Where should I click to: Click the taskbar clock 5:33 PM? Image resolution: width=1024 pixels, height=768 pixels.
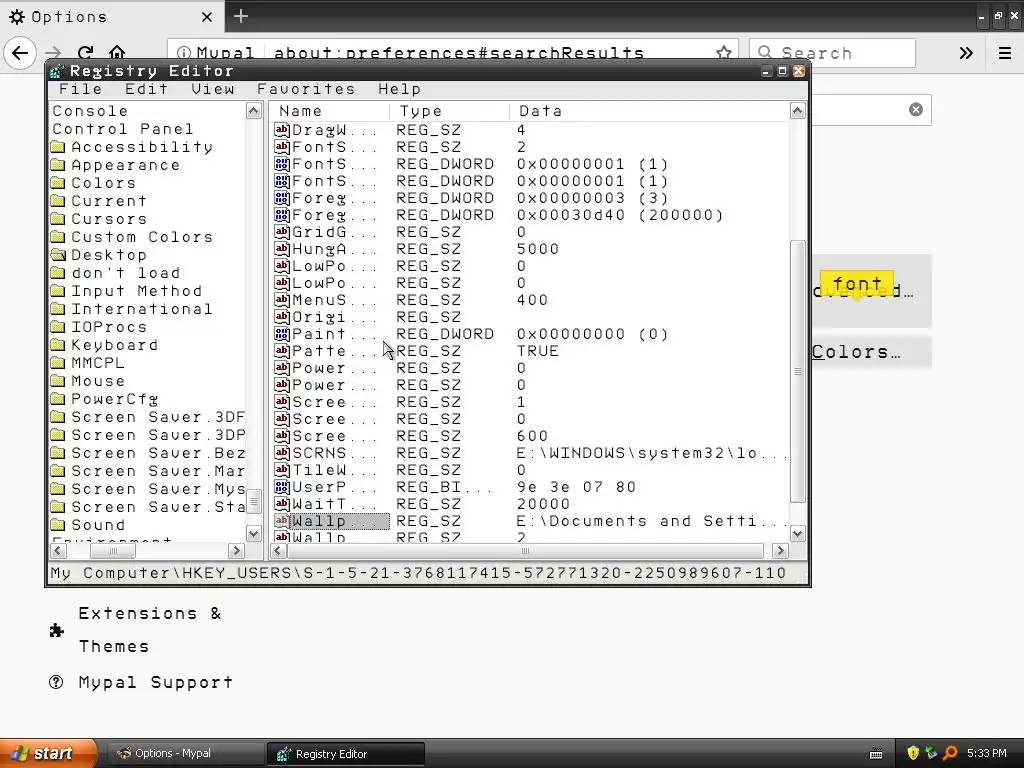point(987,754)
